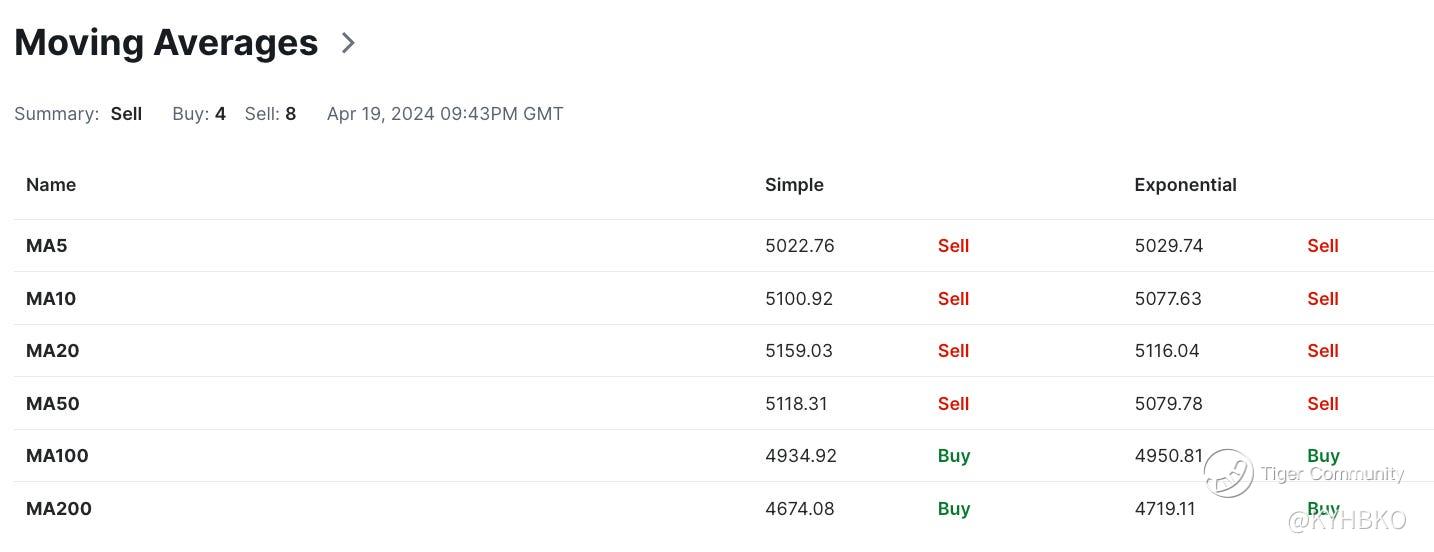Viewport: 1434px width, 552px height.
Task: Click the MA100 Simple Buy signal
Action: click(954, 456)
